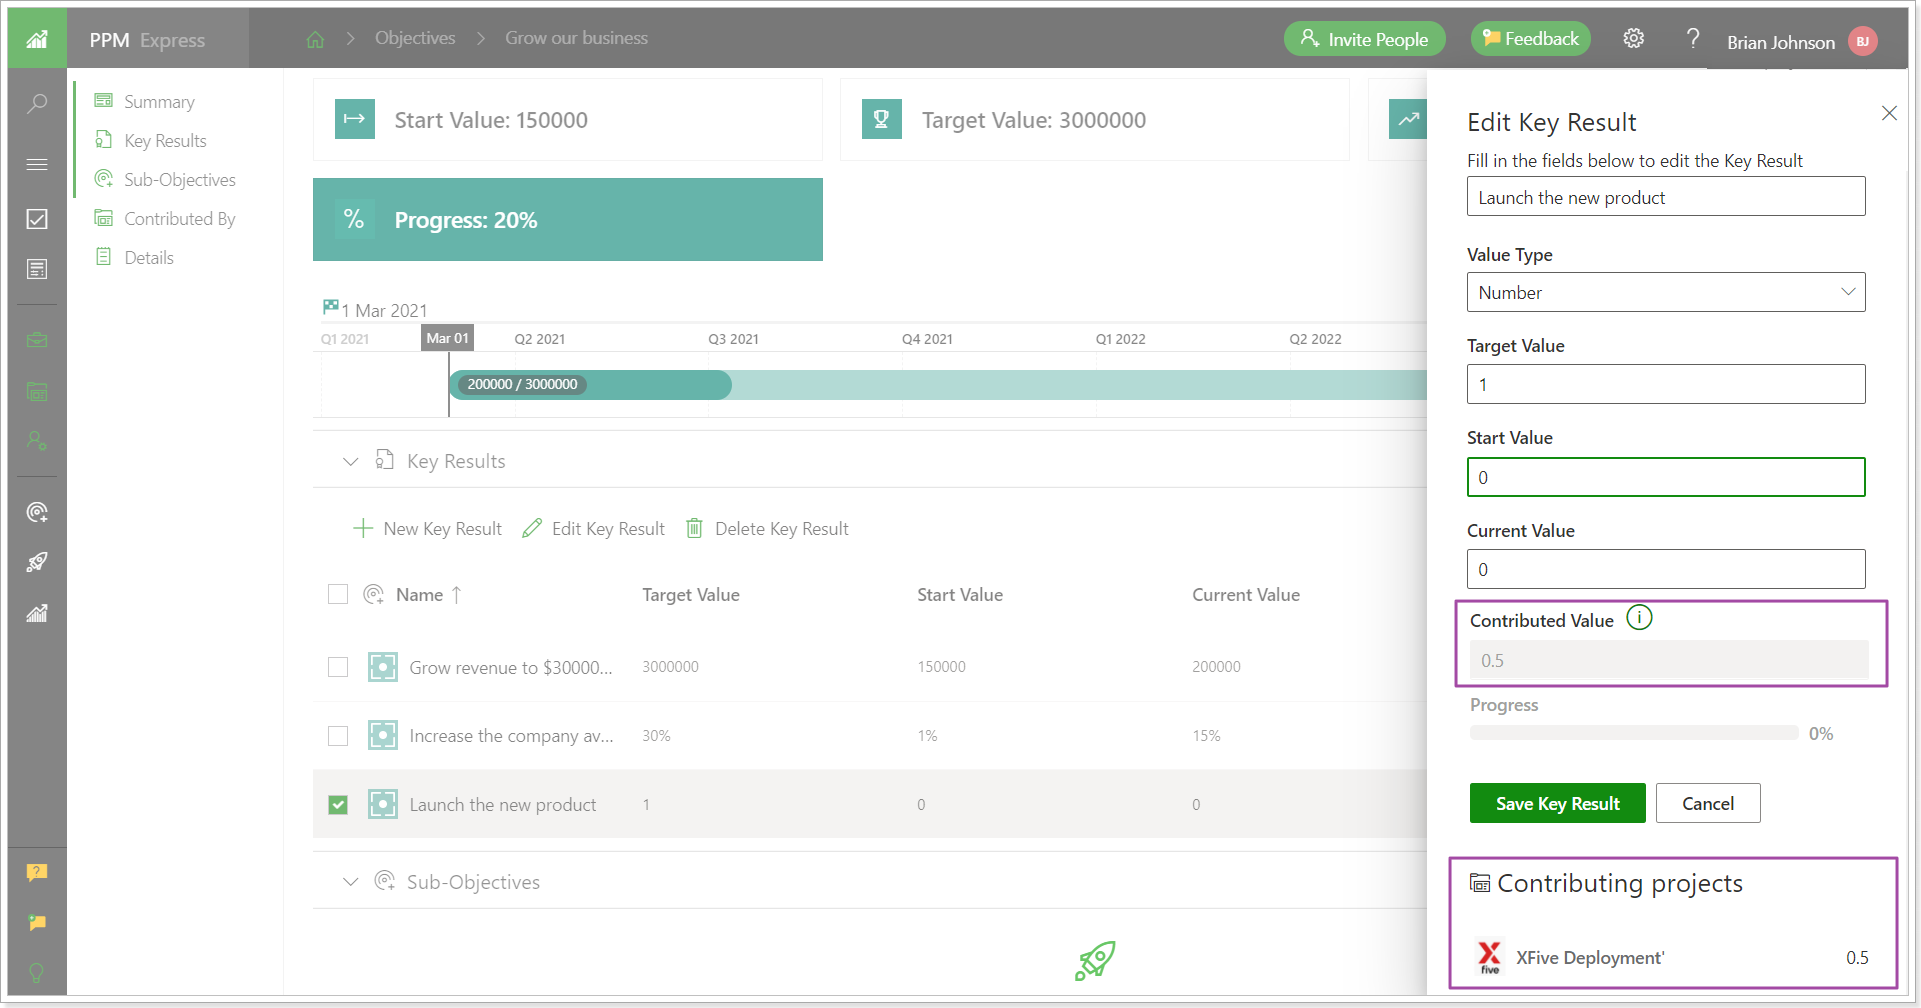Collapse the Sub-Objectives section

point(351,882)
